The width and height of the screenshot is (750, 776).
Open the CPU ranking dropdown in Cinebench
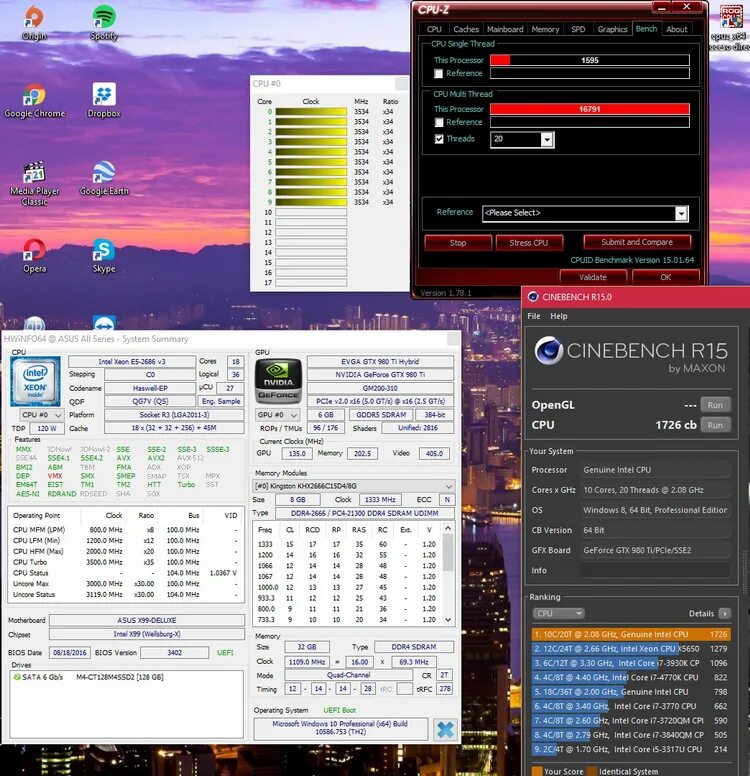click(x=558, y=613)
